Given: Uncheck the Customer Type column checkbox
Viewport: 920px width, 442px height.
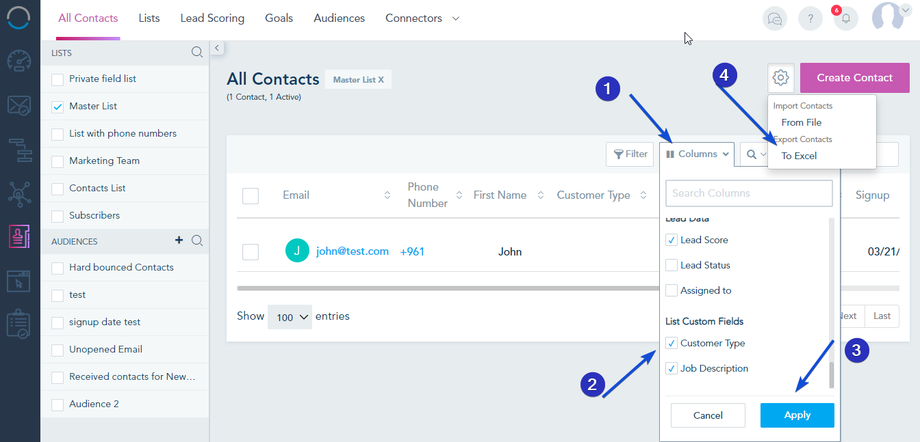Looking at the screenshot, I should (671, 343).
